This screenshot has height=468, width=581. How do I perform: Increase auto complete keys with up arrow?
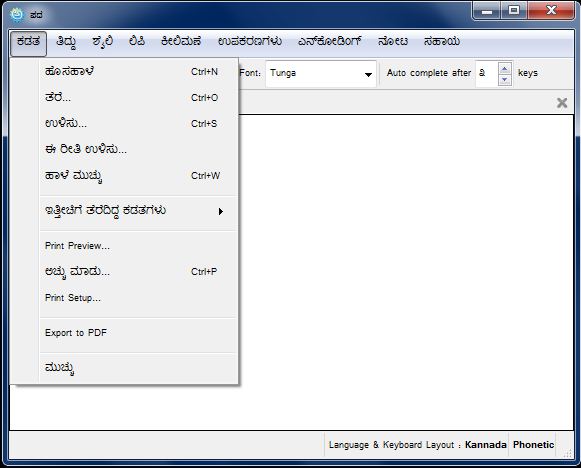click(x=504, y=69)
